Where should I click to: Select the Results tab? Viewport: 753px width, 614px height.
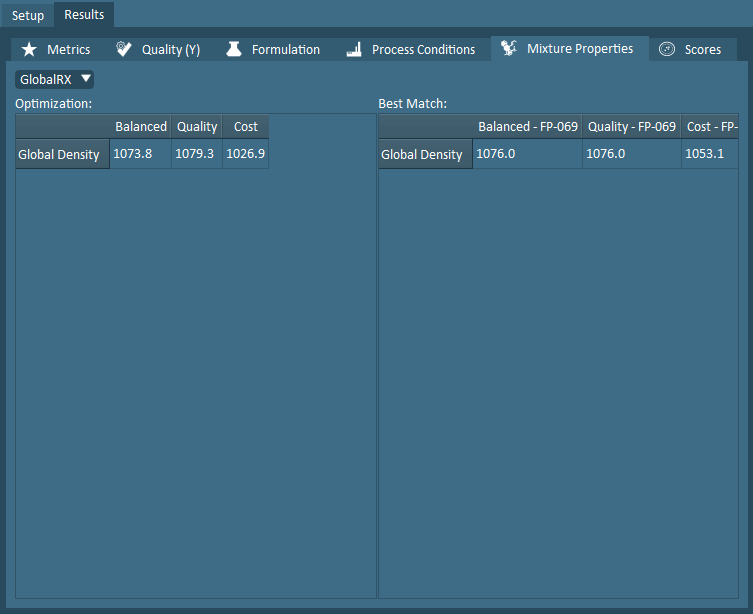pos(84,15)
